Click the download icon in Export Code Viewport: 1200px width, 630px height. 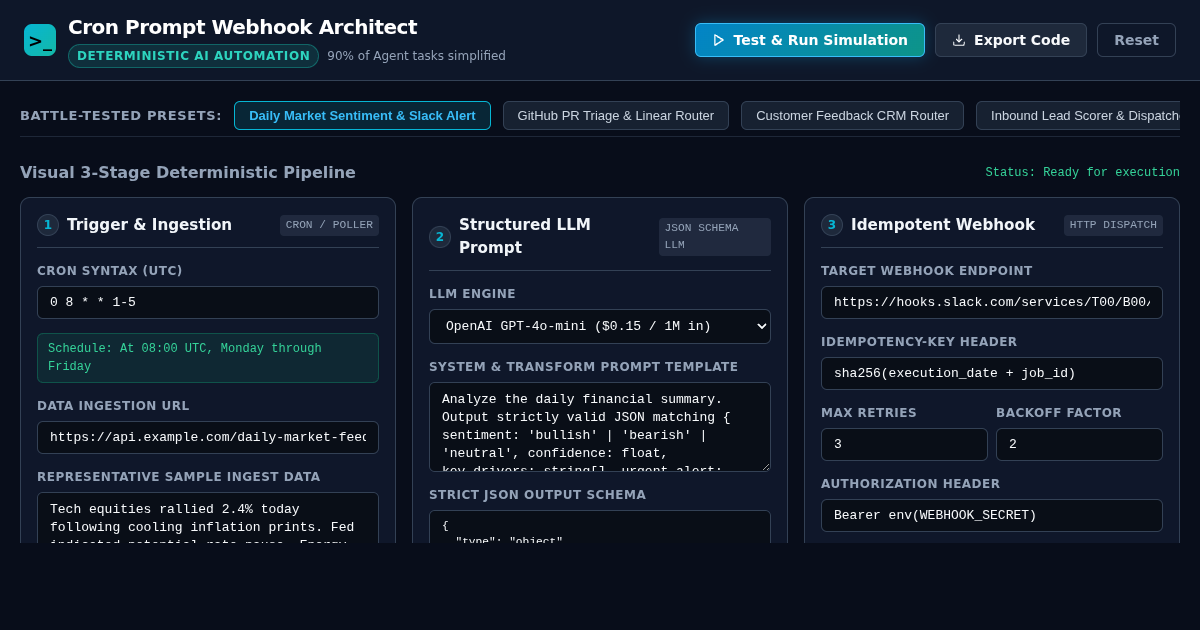959,40
